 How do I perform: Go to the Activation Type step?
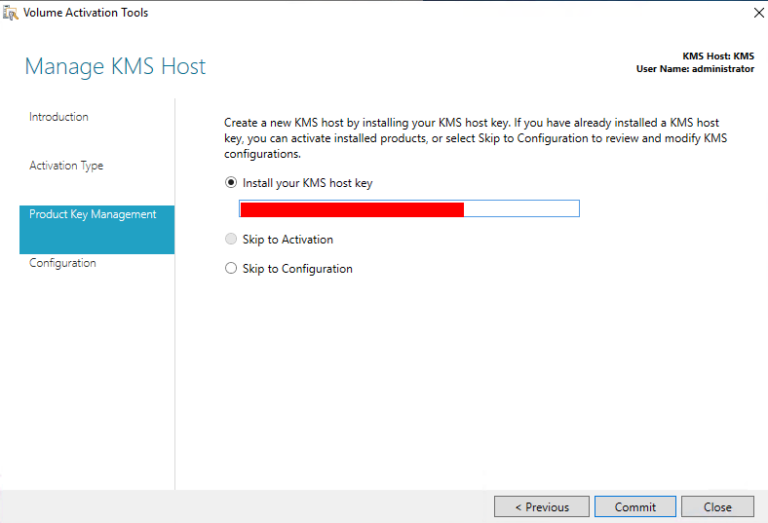pyautogui.click(x=66, y=166)
